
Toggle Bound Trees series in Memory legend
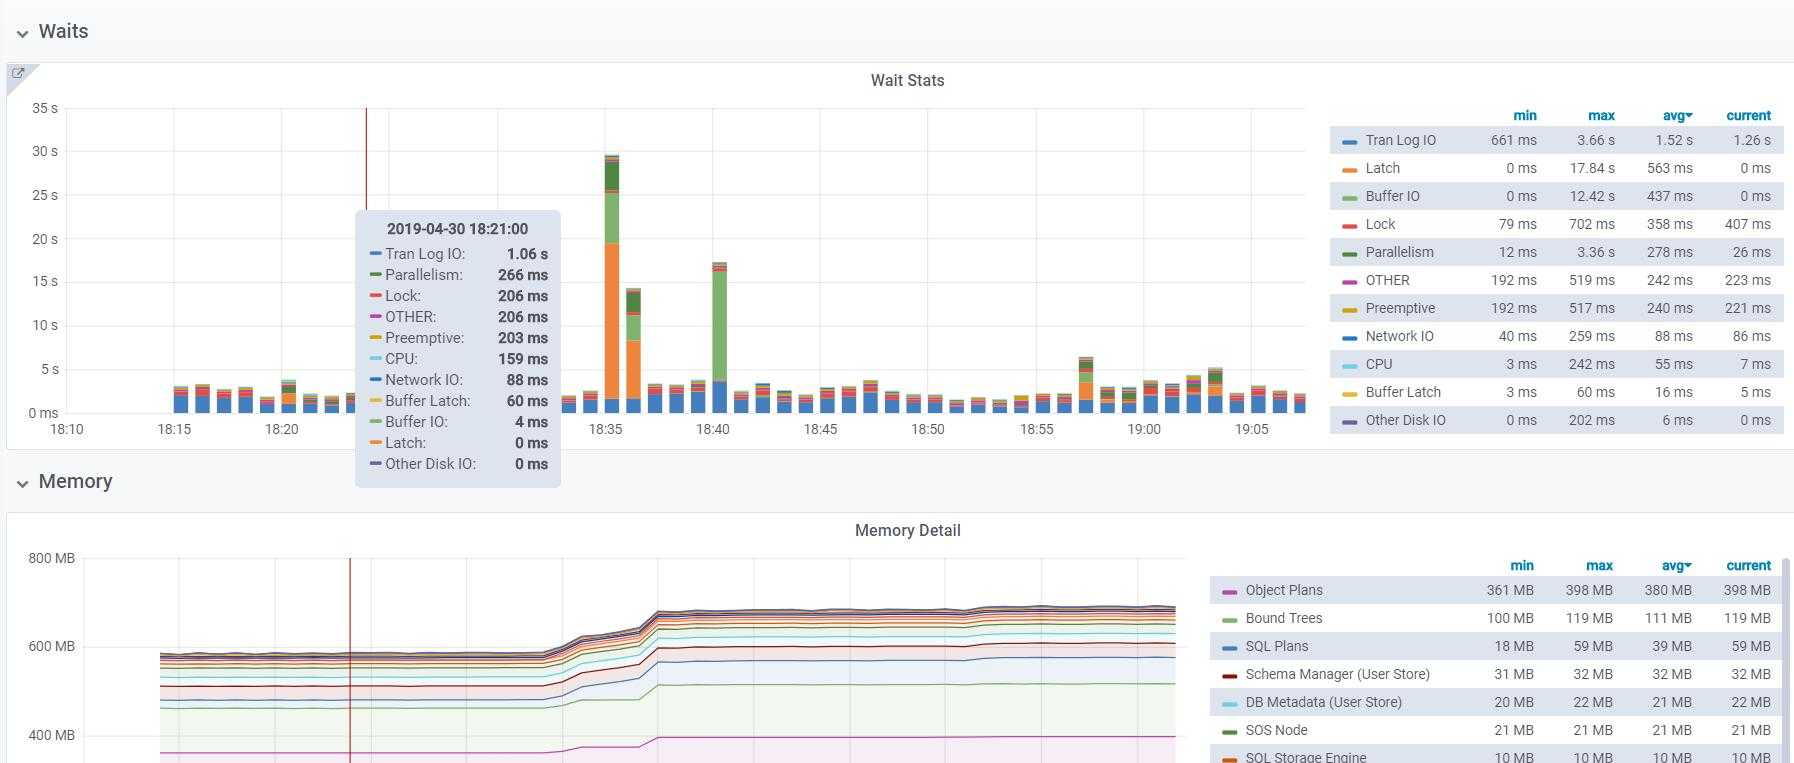tap(1284, 619)
